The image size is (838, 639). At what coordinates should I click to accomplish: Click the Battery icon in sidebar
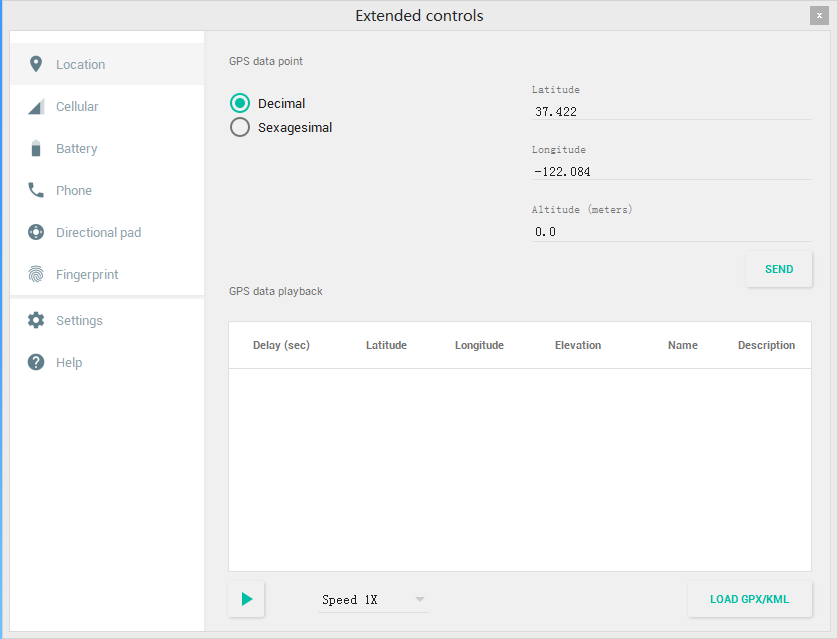point(36,149)
